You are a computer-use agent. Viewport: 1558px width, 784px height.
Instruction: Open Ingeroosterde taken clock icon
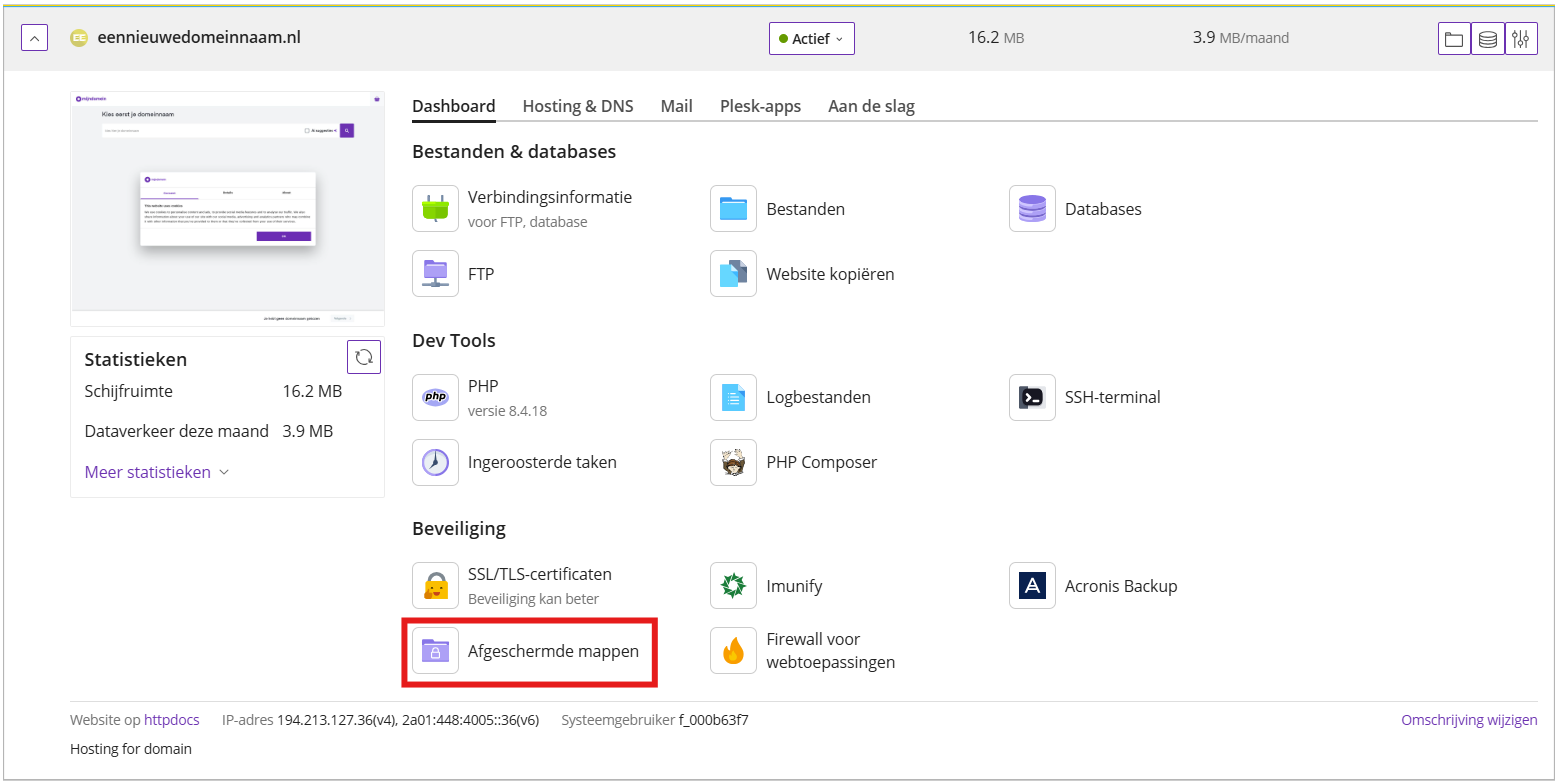coord(435,462)
